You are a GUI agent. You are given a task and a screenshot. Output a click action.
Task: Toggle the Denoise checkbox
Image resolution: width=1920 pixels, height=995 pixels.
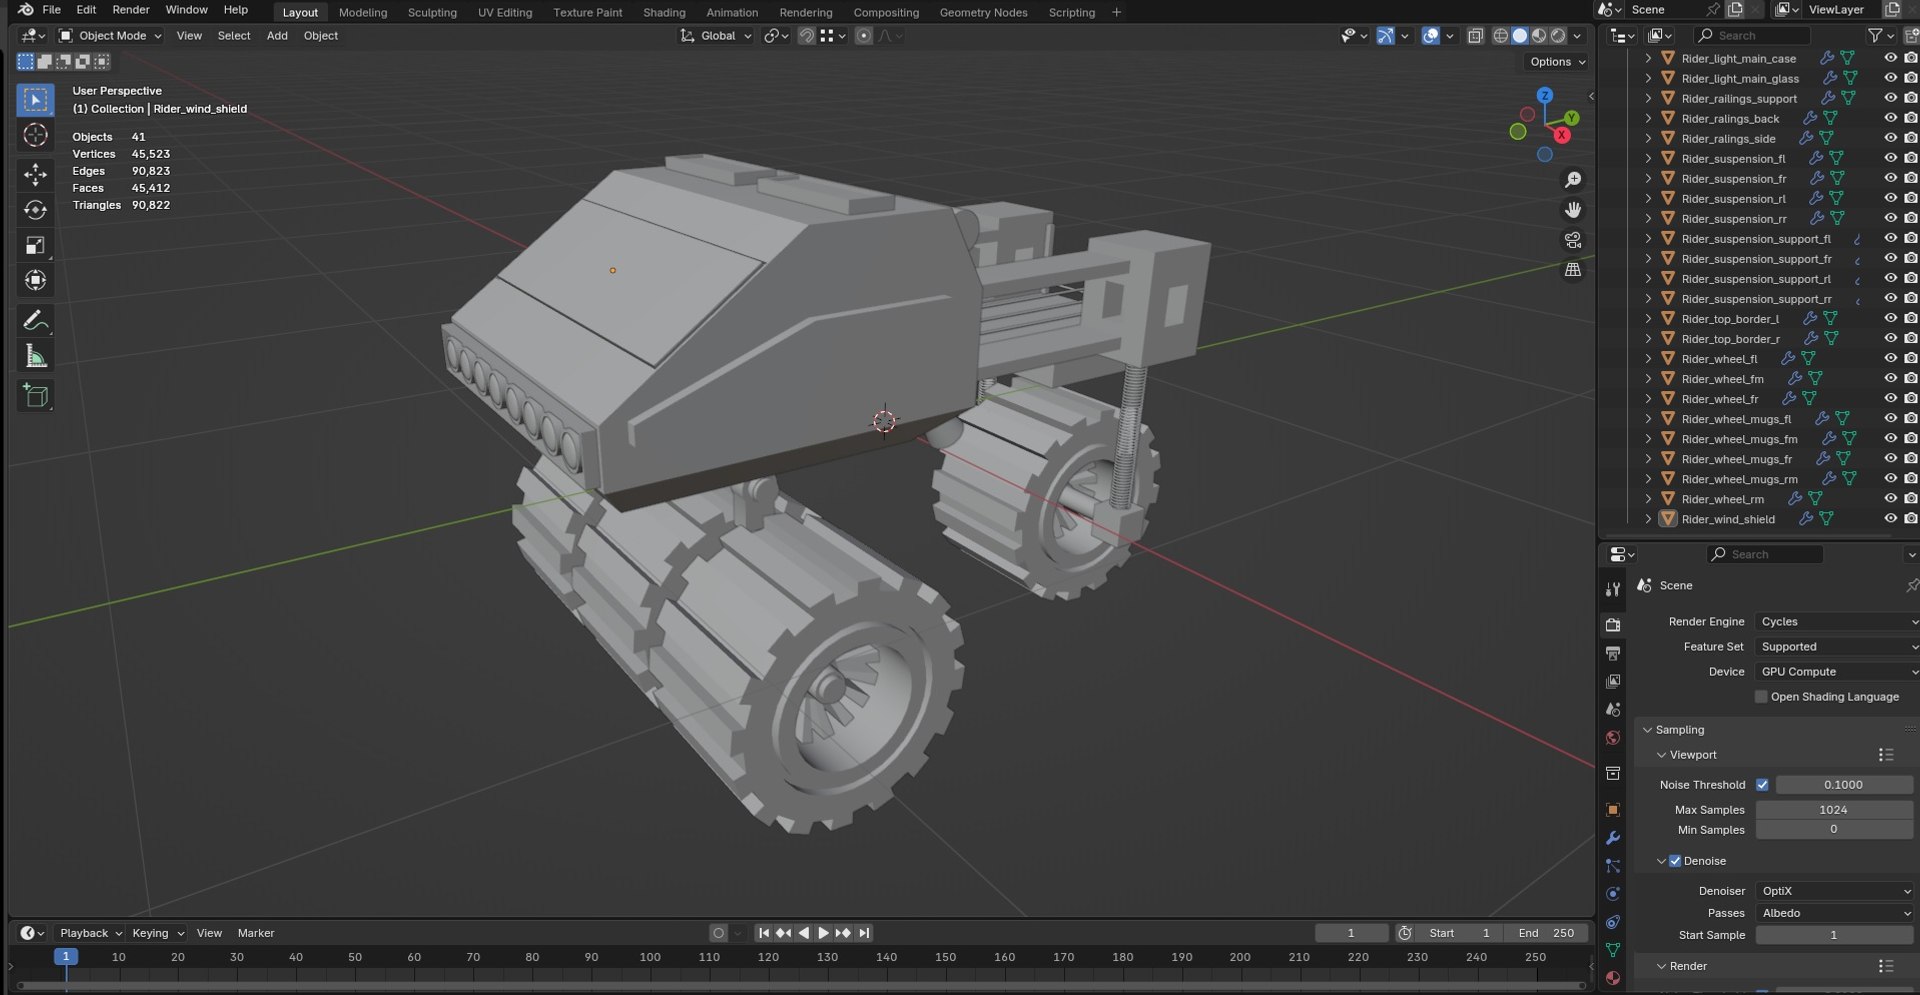pyautogui.click(x=1675, y=861)
